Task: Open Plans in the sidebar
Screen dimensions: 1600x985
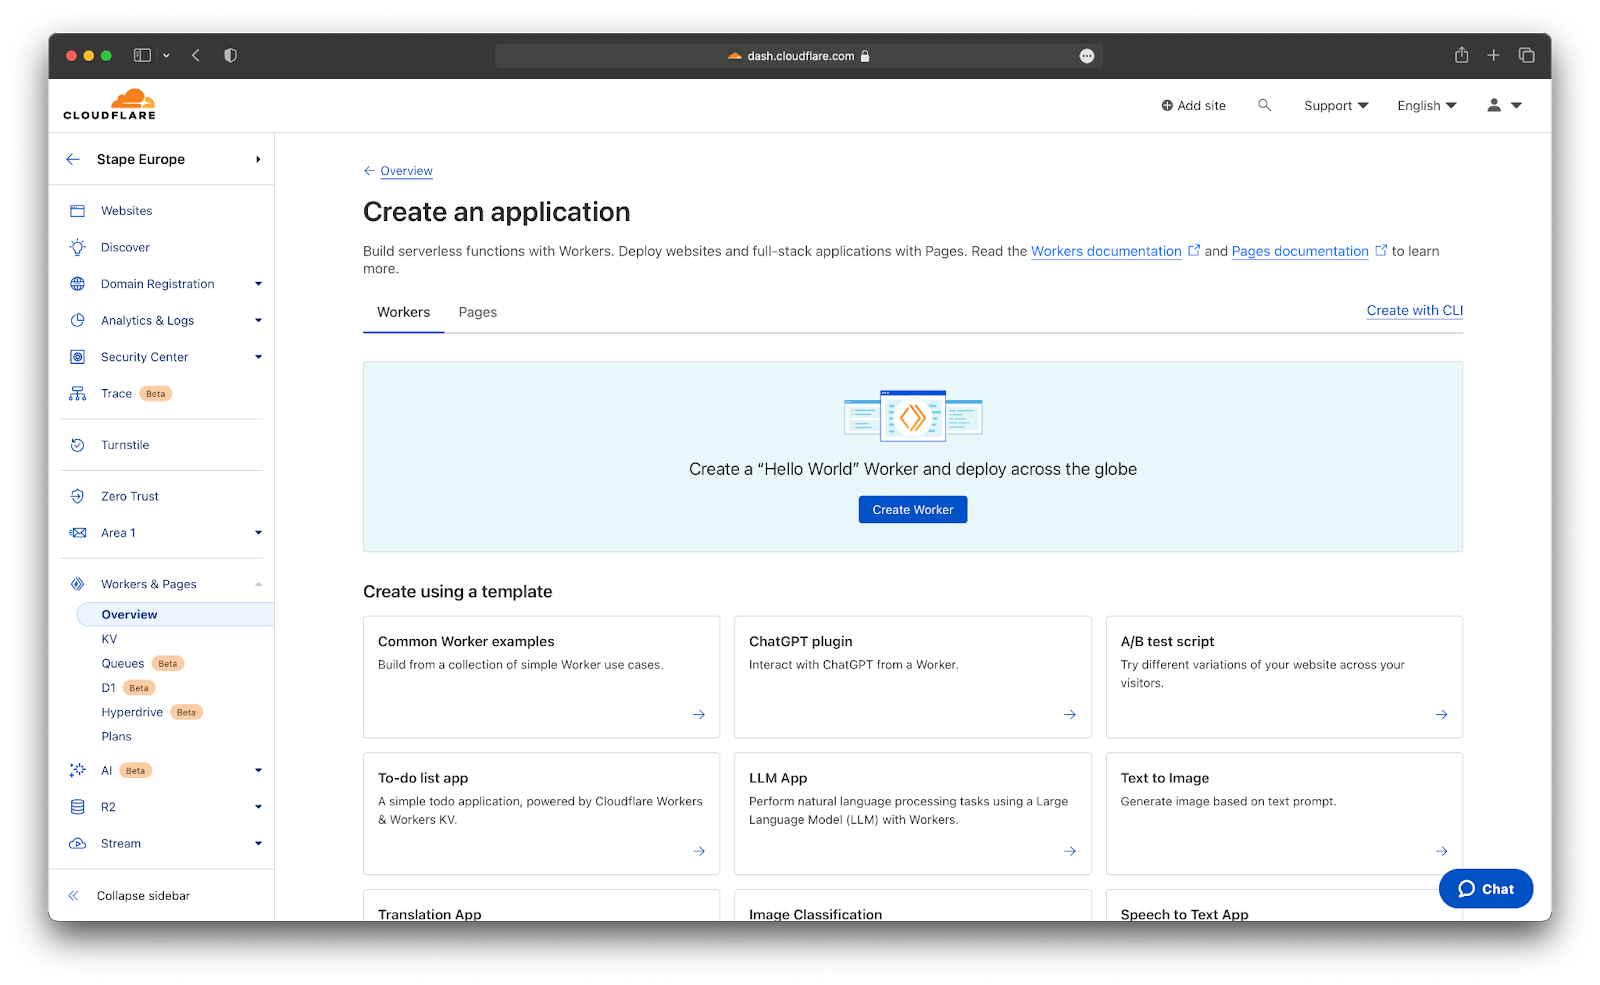Action: 116,736
